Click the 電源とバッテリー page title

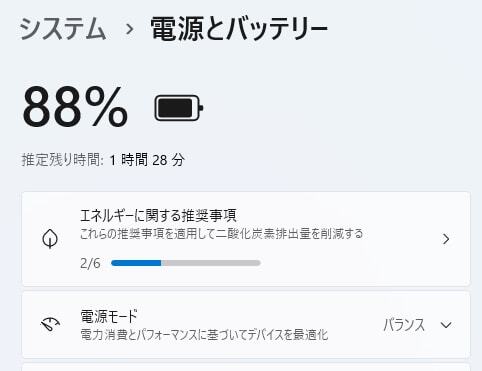click(x=239, y=29)
